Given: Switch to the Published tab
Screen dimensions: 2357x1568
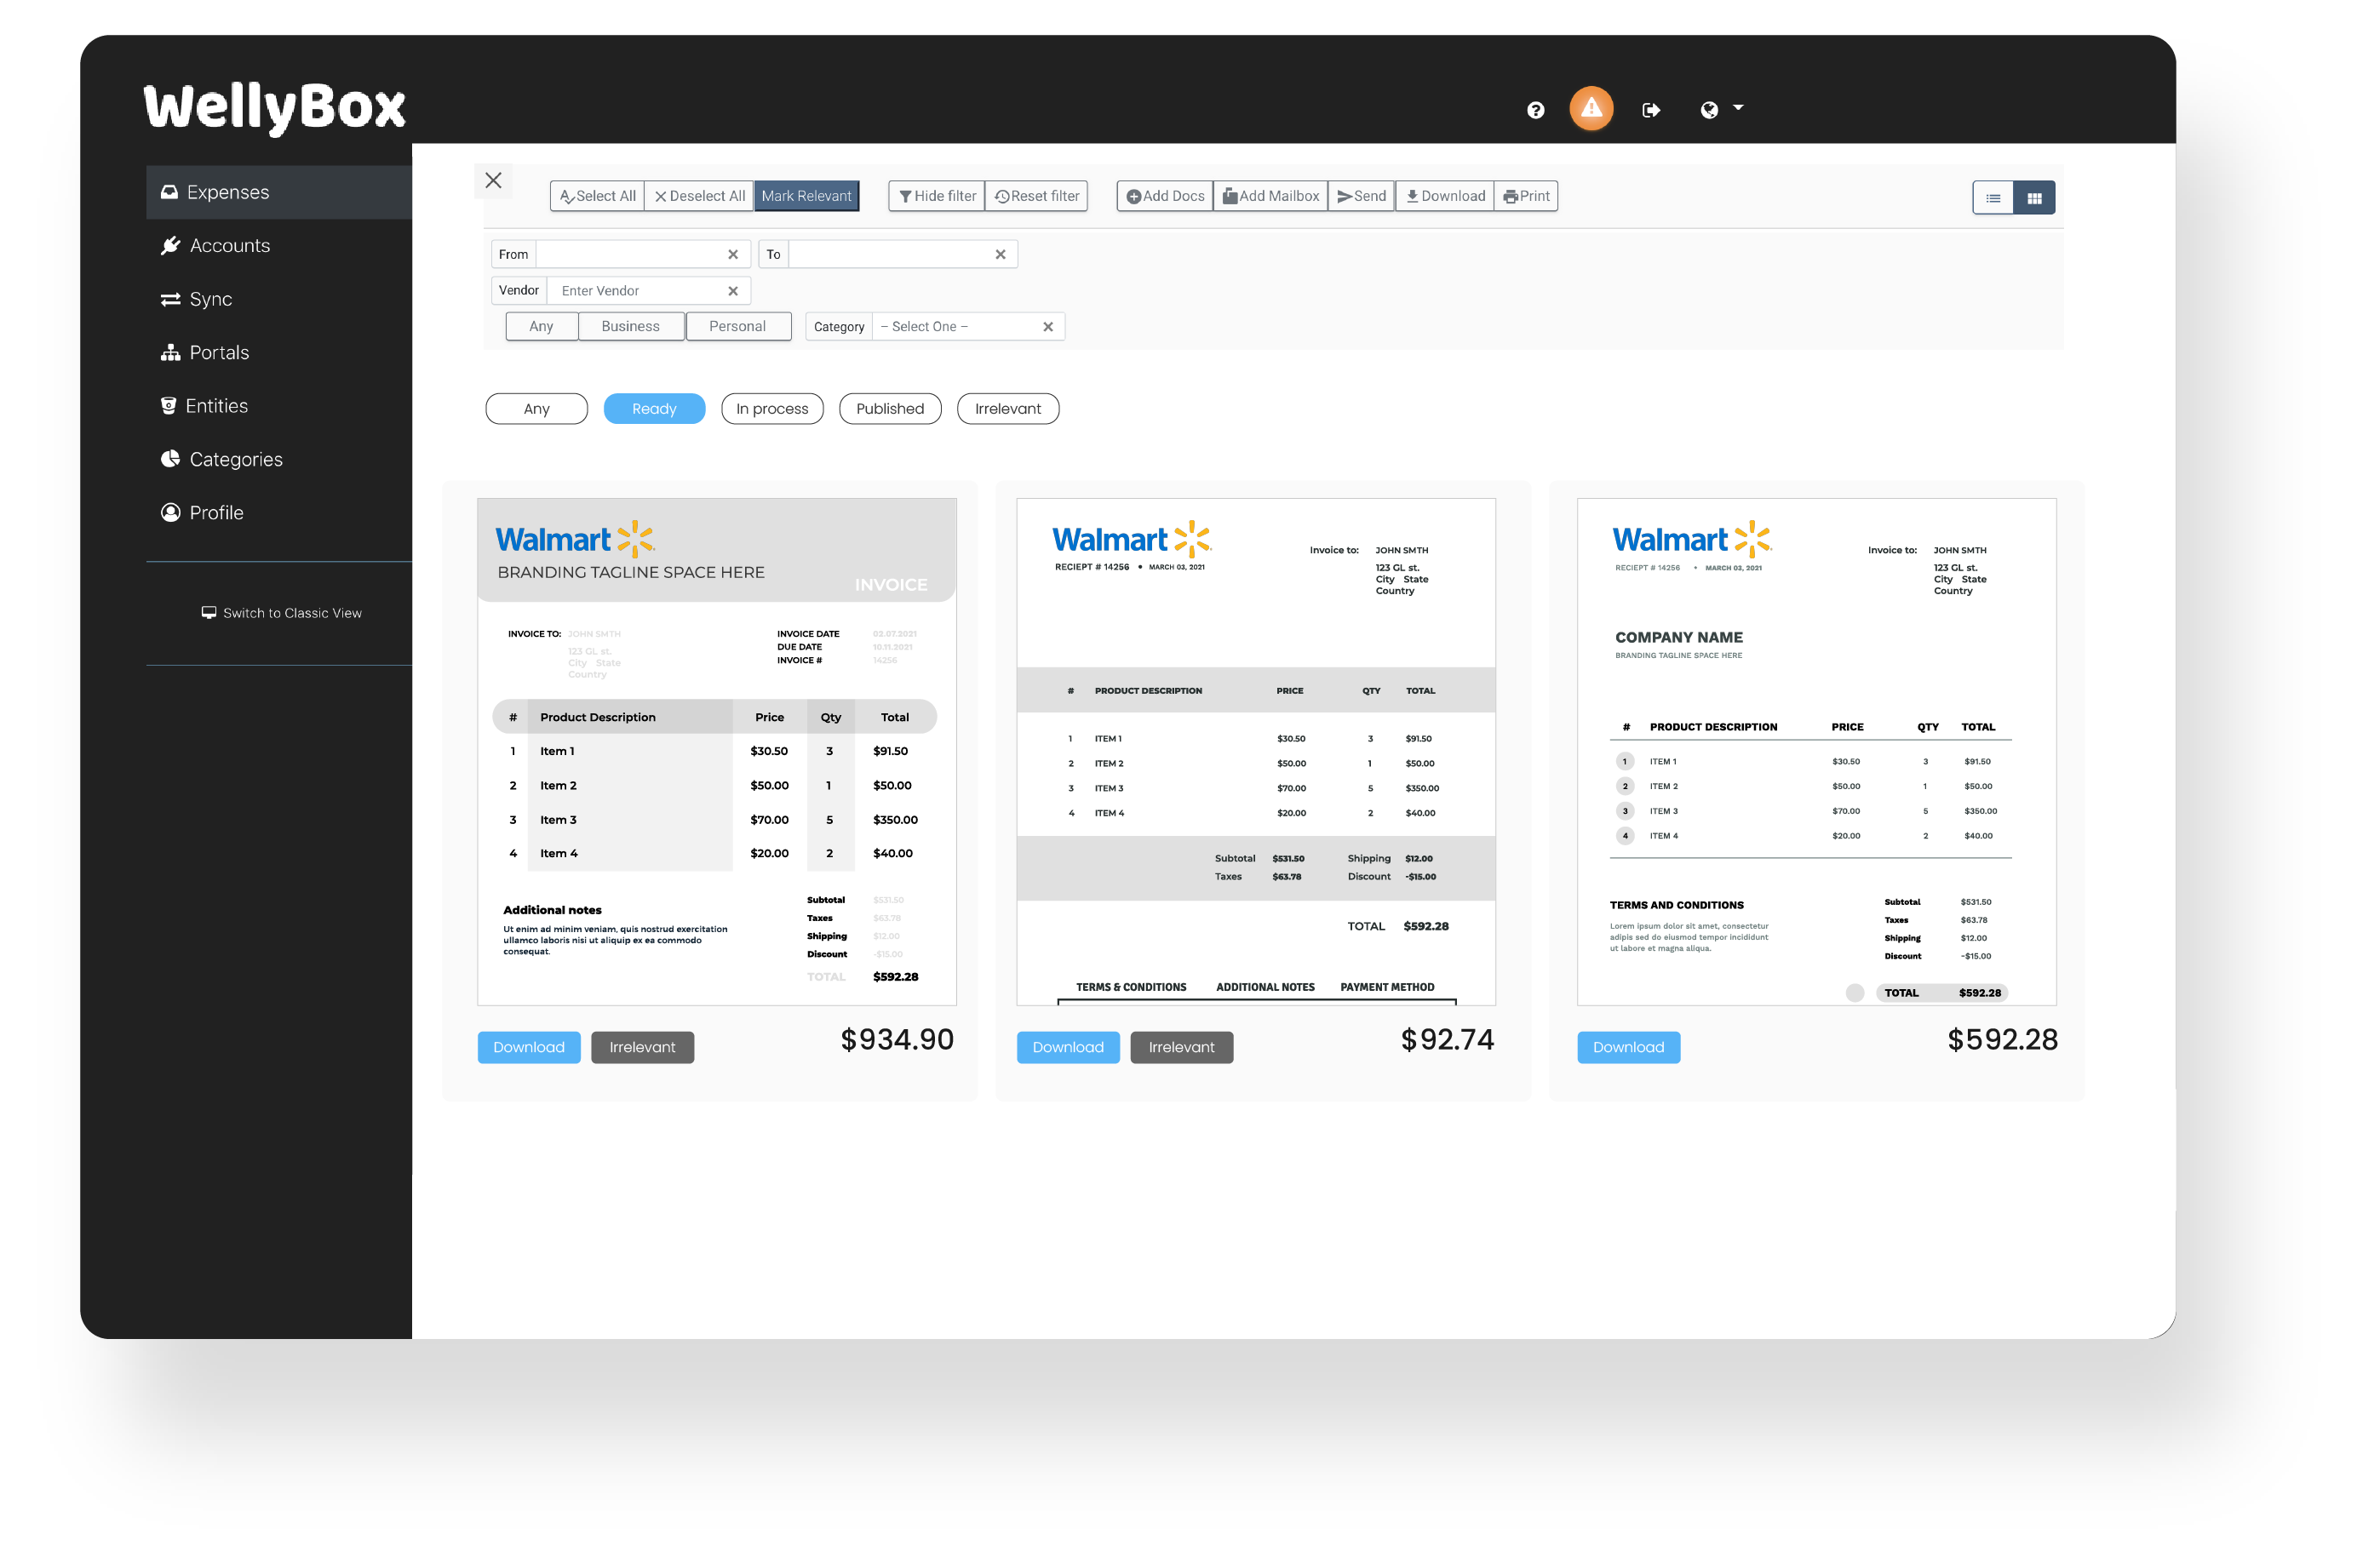Looking at the screenshot, I should [891, 408].
